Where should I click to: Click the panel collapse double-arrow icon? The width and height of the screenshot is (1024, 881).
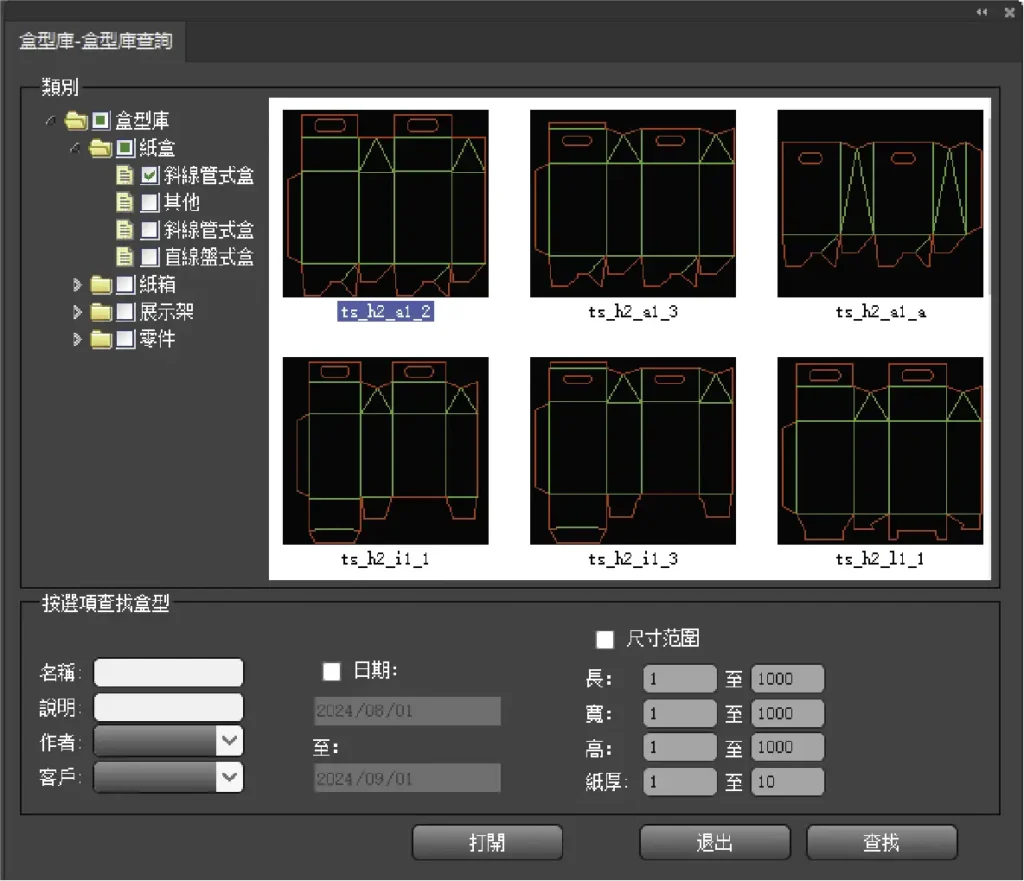coord(982,11)
